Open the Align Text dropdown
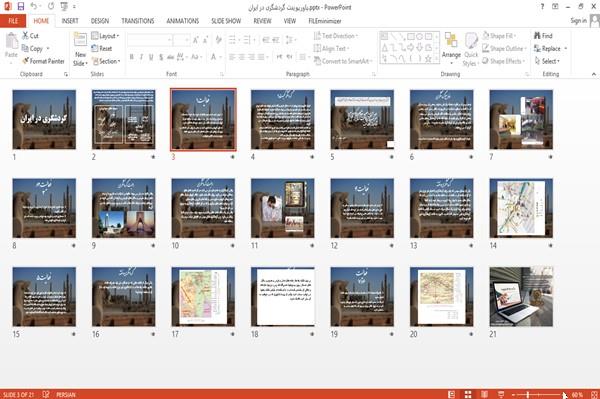600x399 pixels. 331,49
